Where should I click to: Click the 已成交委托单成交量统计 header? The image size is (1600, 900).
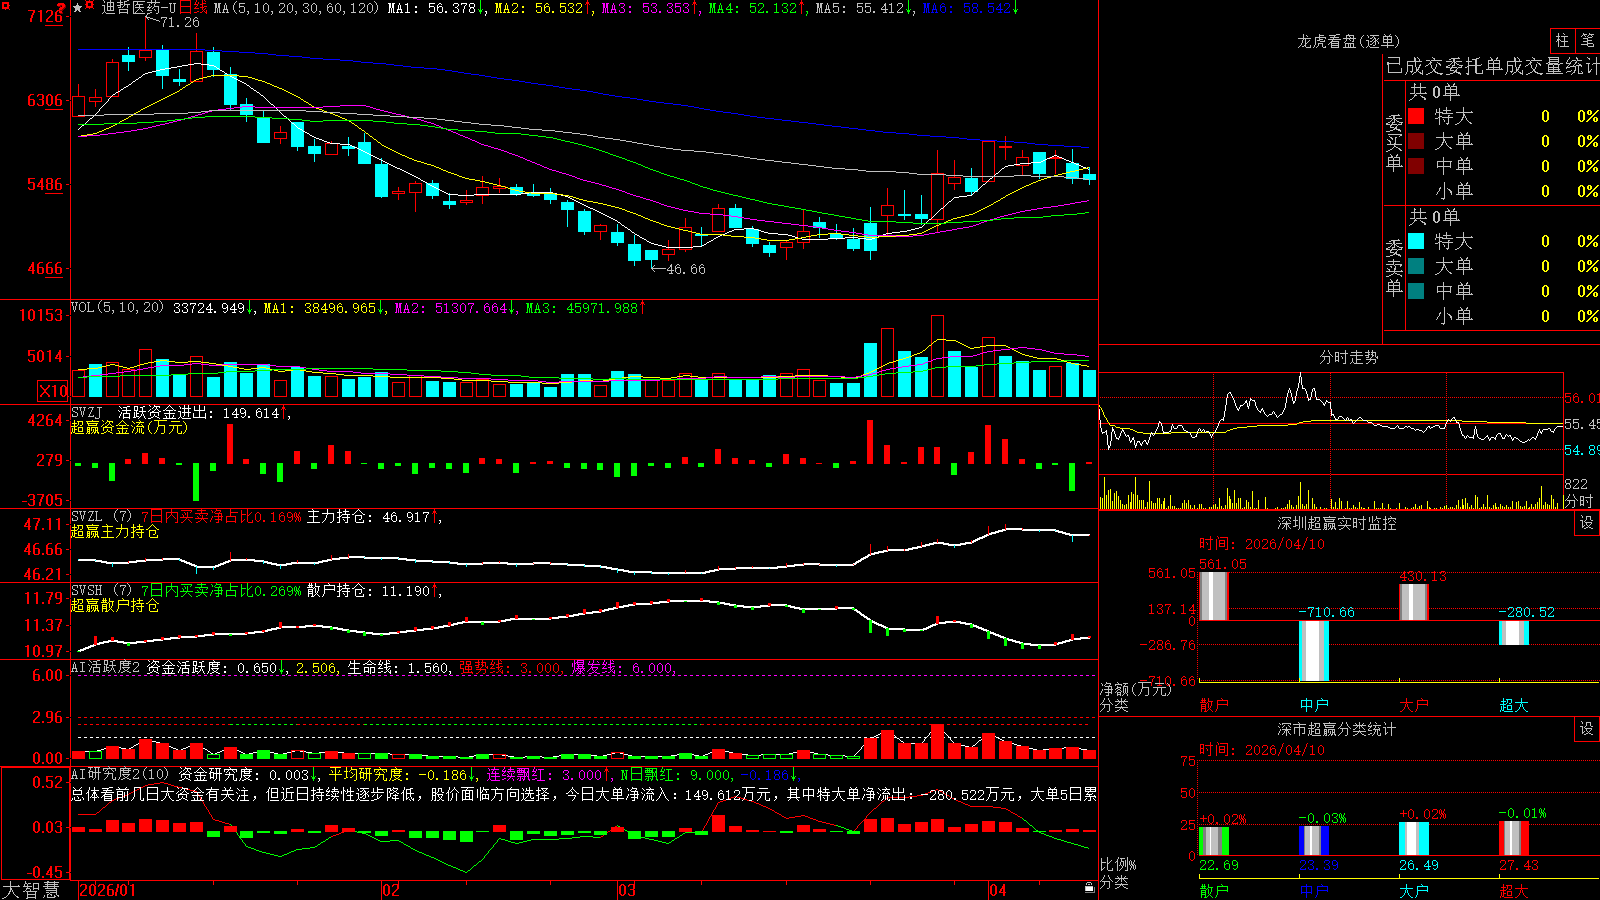[x=1492, y=66]
